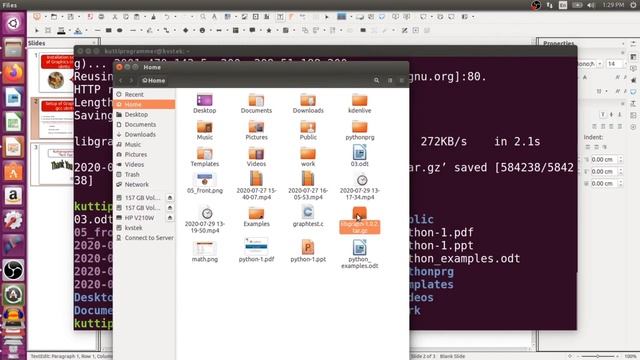Screen dimensions: 640x360
Task: Select slide 3 thumbnail in Impress
Action: tap(56, 164)
